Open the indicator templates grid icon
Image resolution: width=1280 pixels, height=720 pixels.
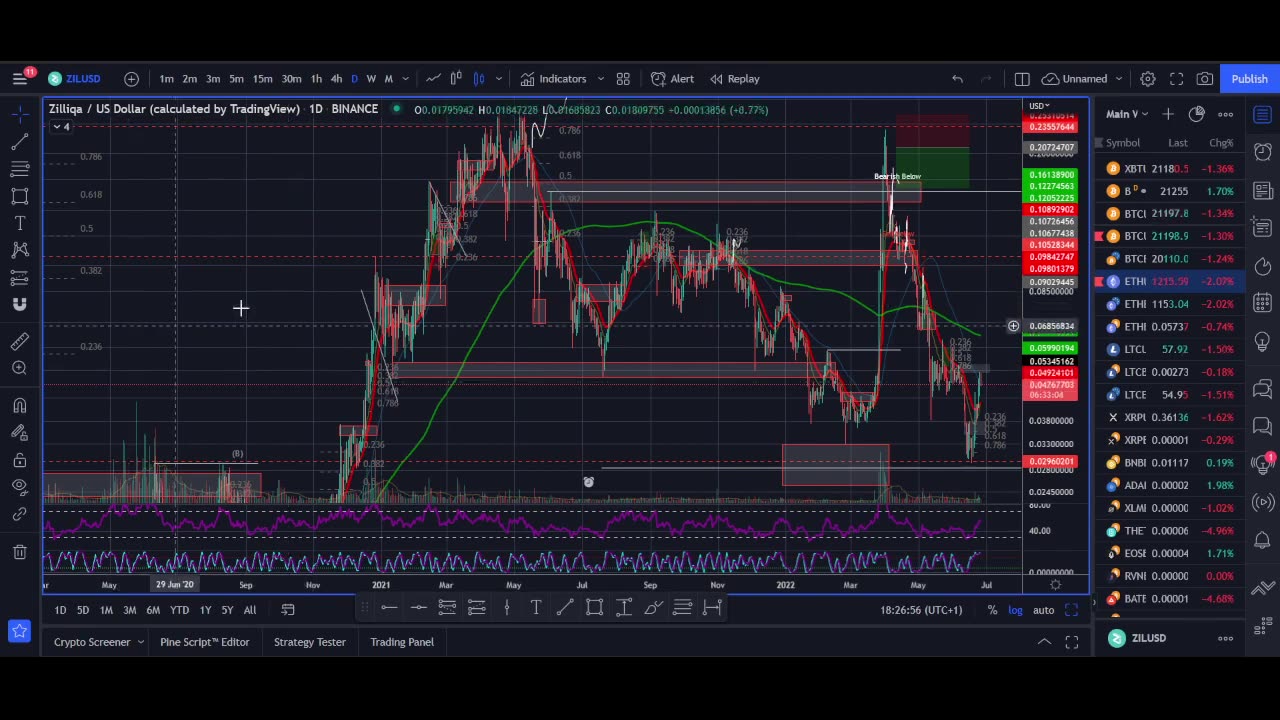coord(623,79)
